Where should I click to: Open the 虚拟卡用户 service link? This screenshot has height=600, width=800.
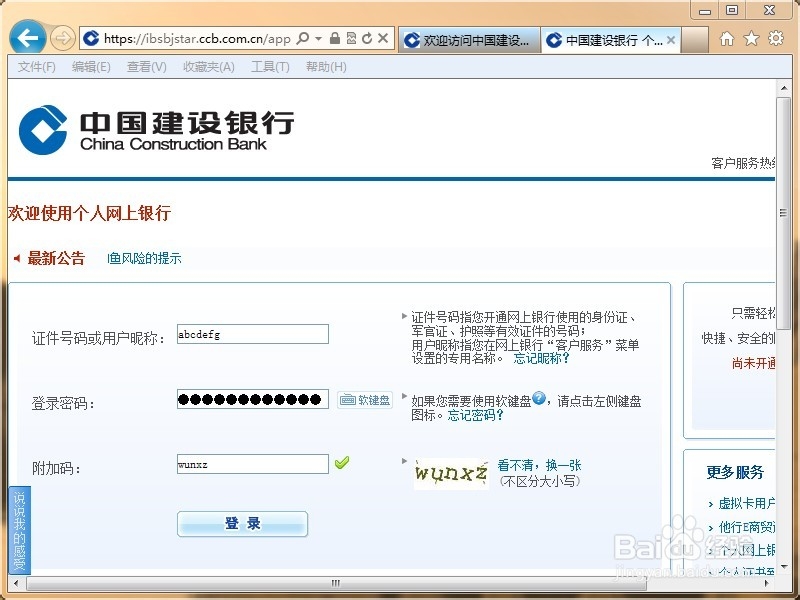pos(746,504)
